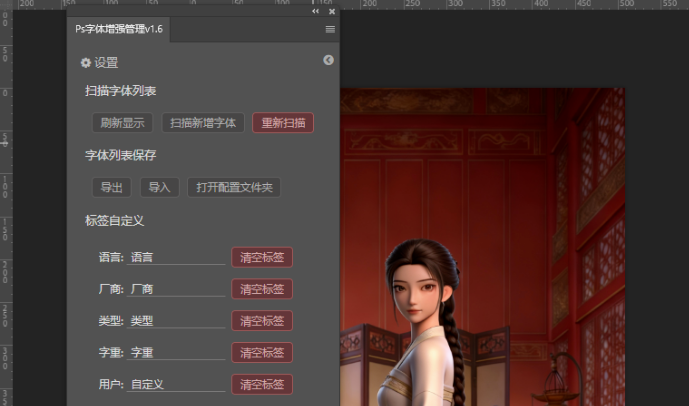The width and height of the screenshot is (689, 406).
Task: Select the Ps字体增强管理v1.6 tab
Action: click(x=119, y=30)
